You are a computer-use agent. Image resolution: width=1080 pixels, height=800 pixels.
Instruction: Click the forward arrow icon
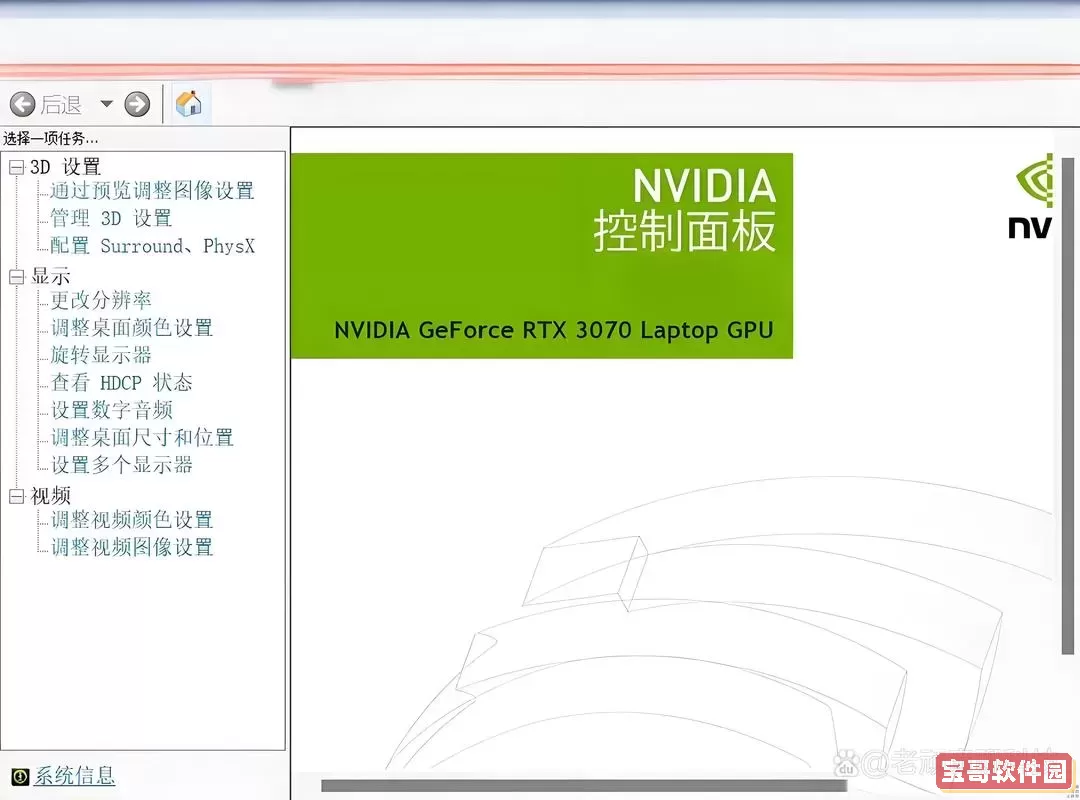tap(137, 105)
